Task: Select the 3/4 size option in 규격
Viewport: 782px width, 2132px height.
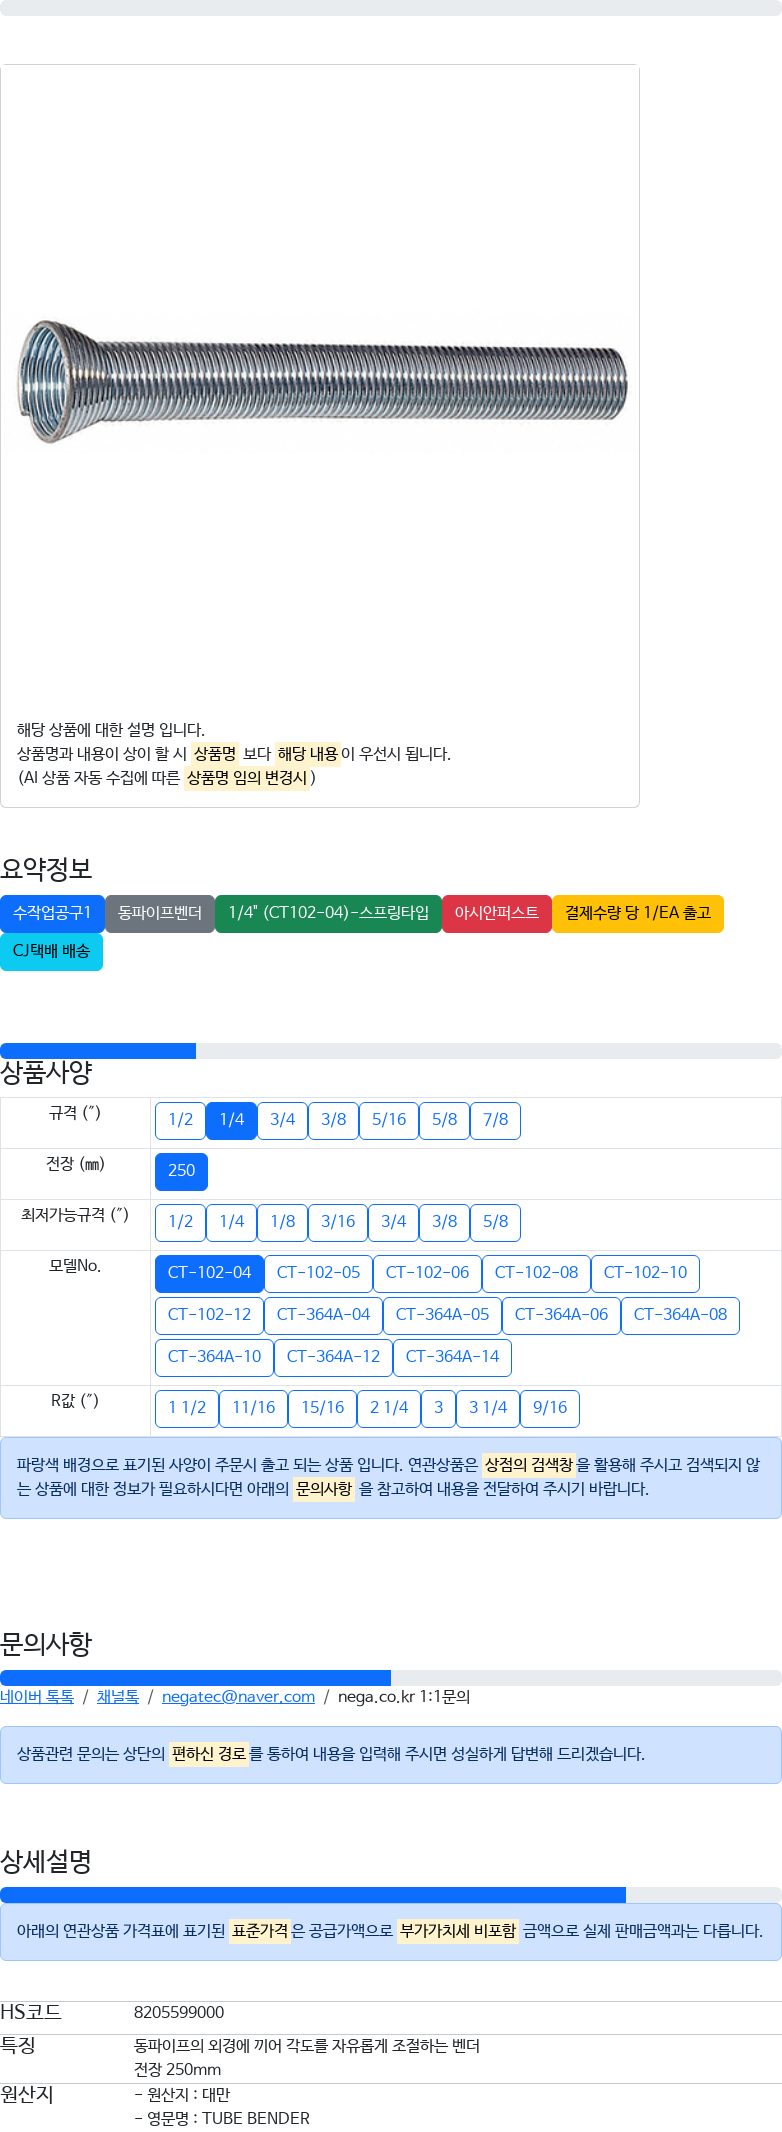Action: coord(282,1120)
